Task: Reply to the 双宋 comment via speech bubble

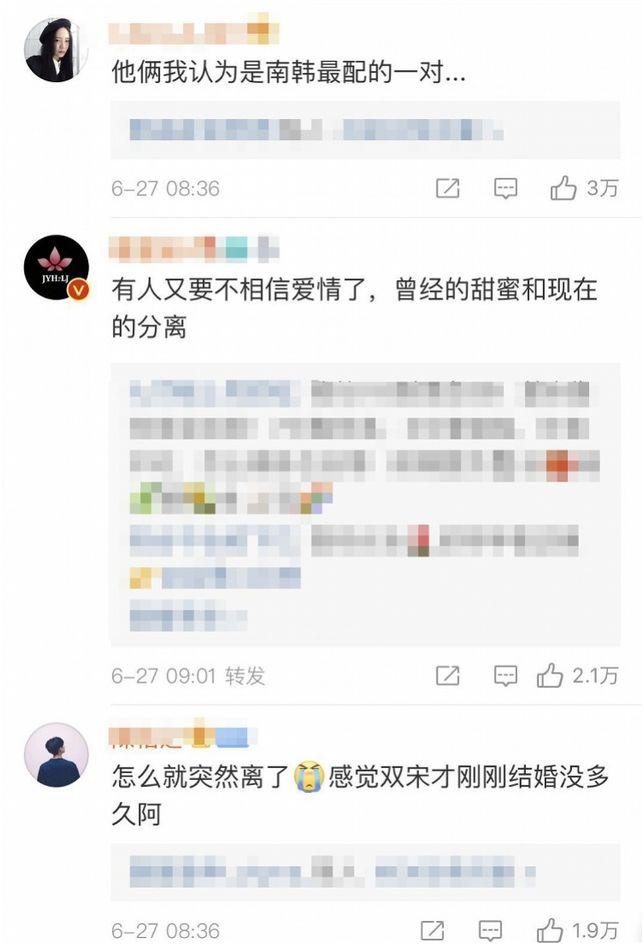Action: tap(490, 931)
